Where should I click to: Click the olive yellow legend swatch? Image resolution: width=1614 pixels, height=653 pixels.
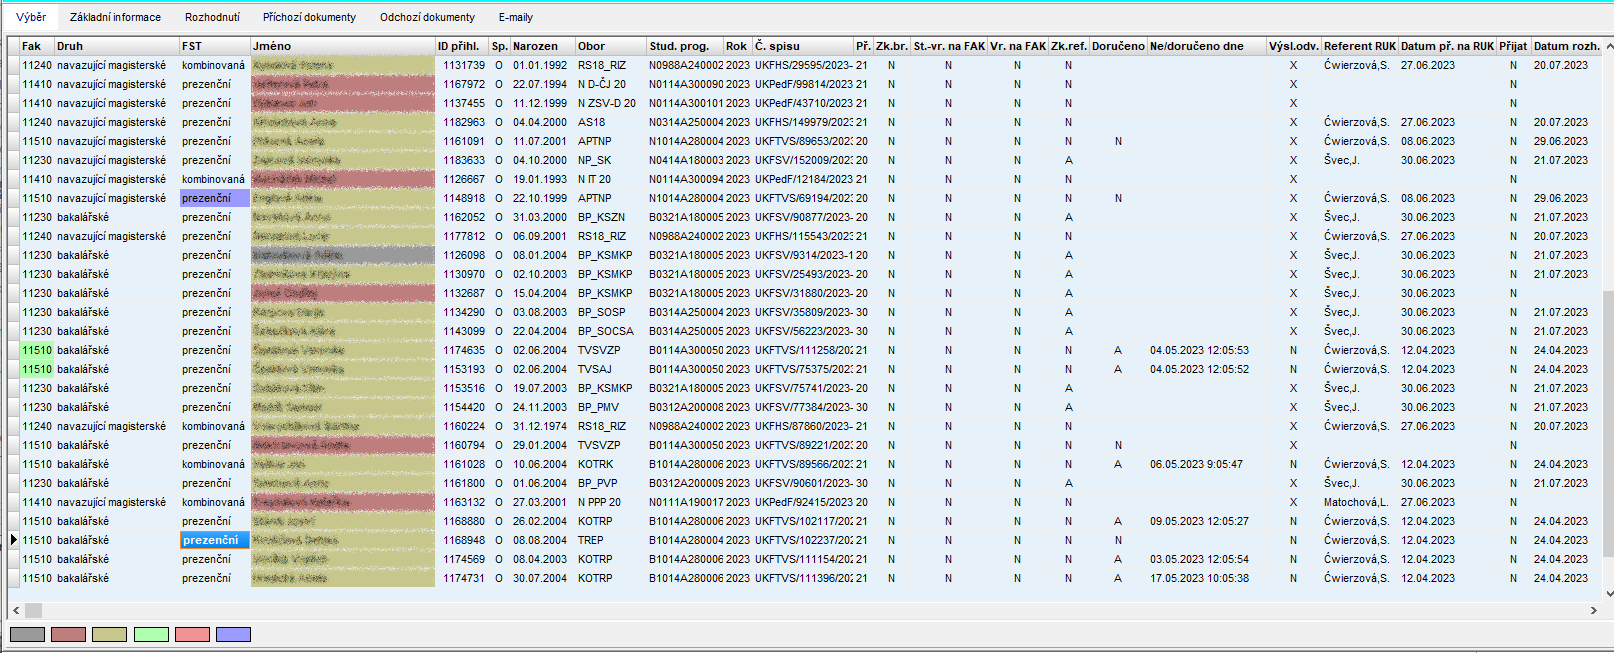tap(110, 634)
